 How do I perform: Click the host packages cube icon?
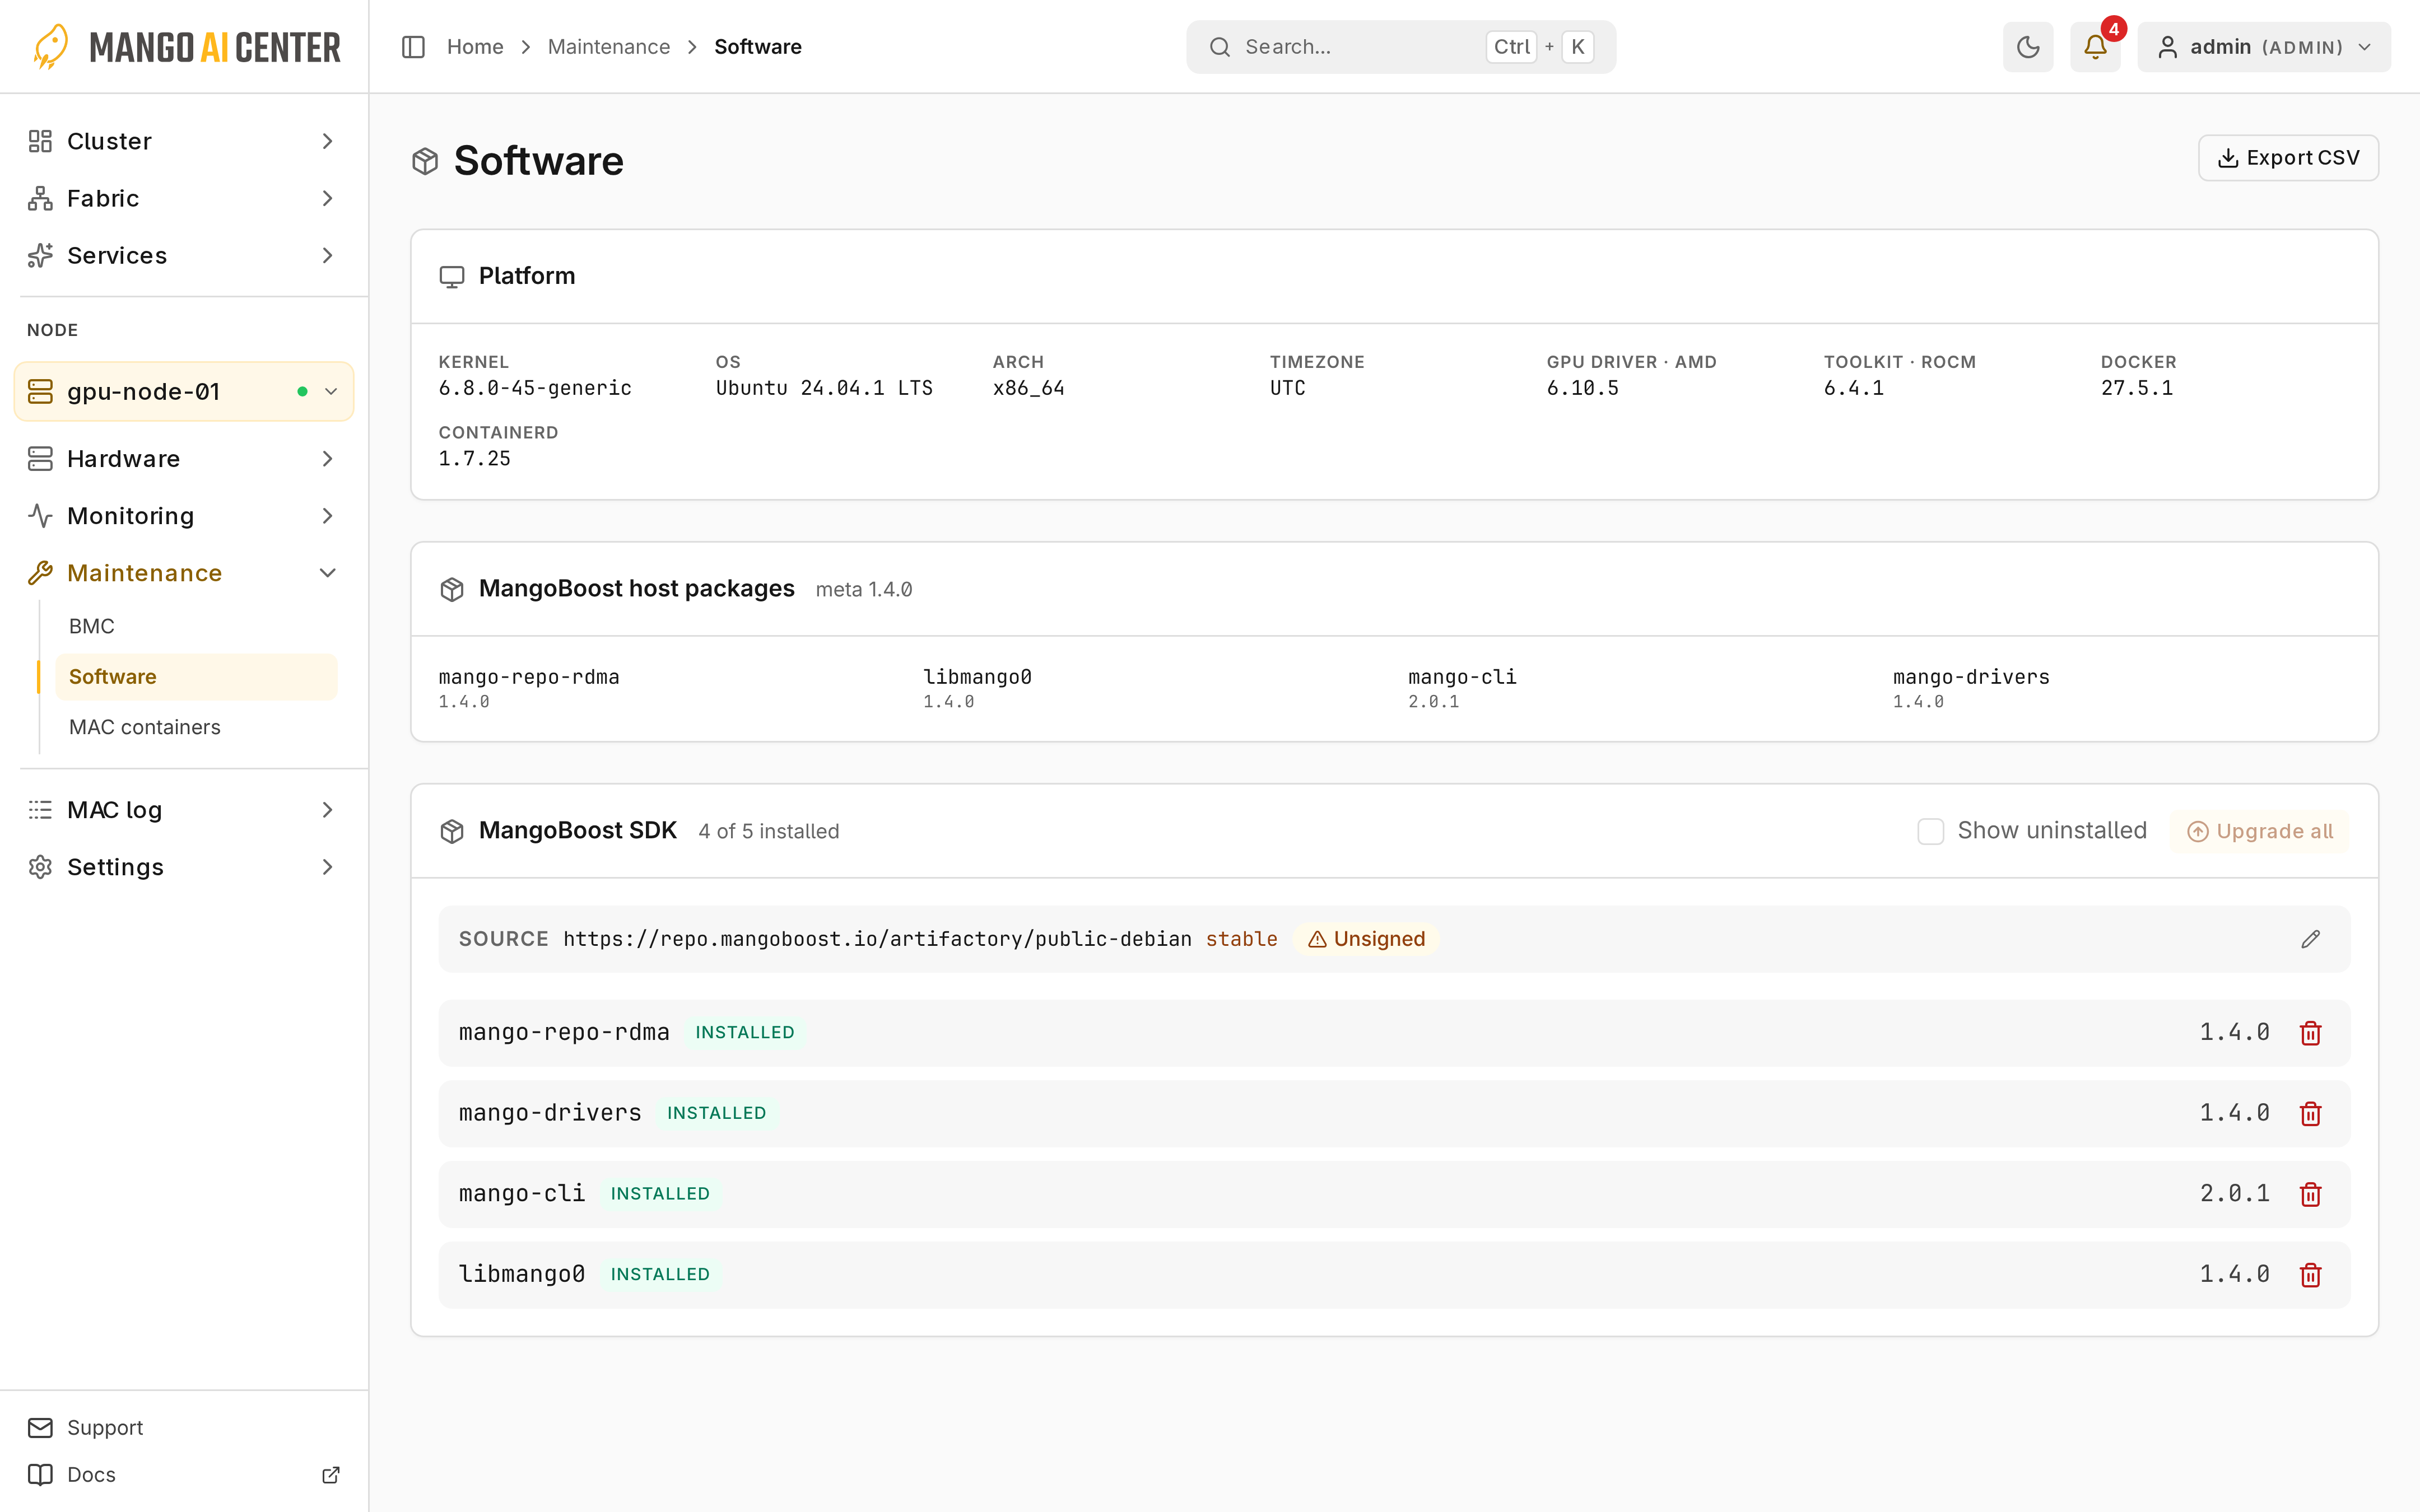point(452,589)
